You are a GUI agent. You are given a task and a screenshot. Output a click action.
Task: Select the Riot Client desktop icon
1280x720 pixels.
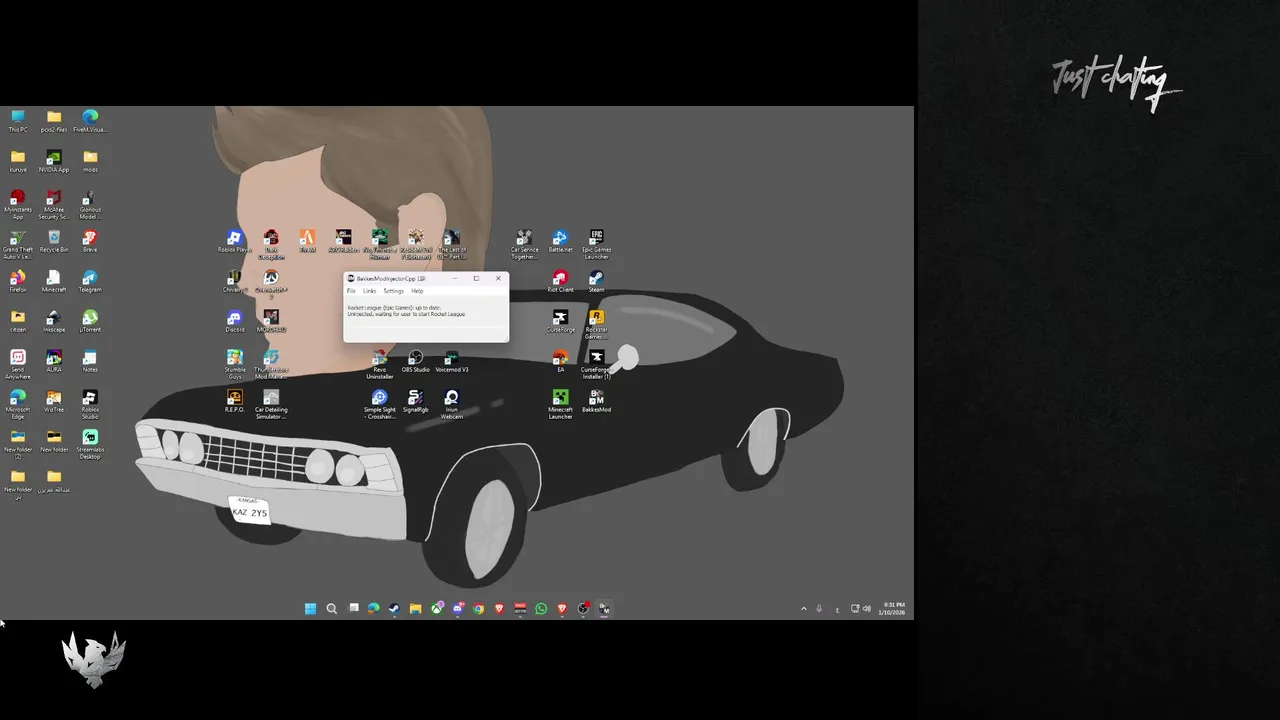560,281
